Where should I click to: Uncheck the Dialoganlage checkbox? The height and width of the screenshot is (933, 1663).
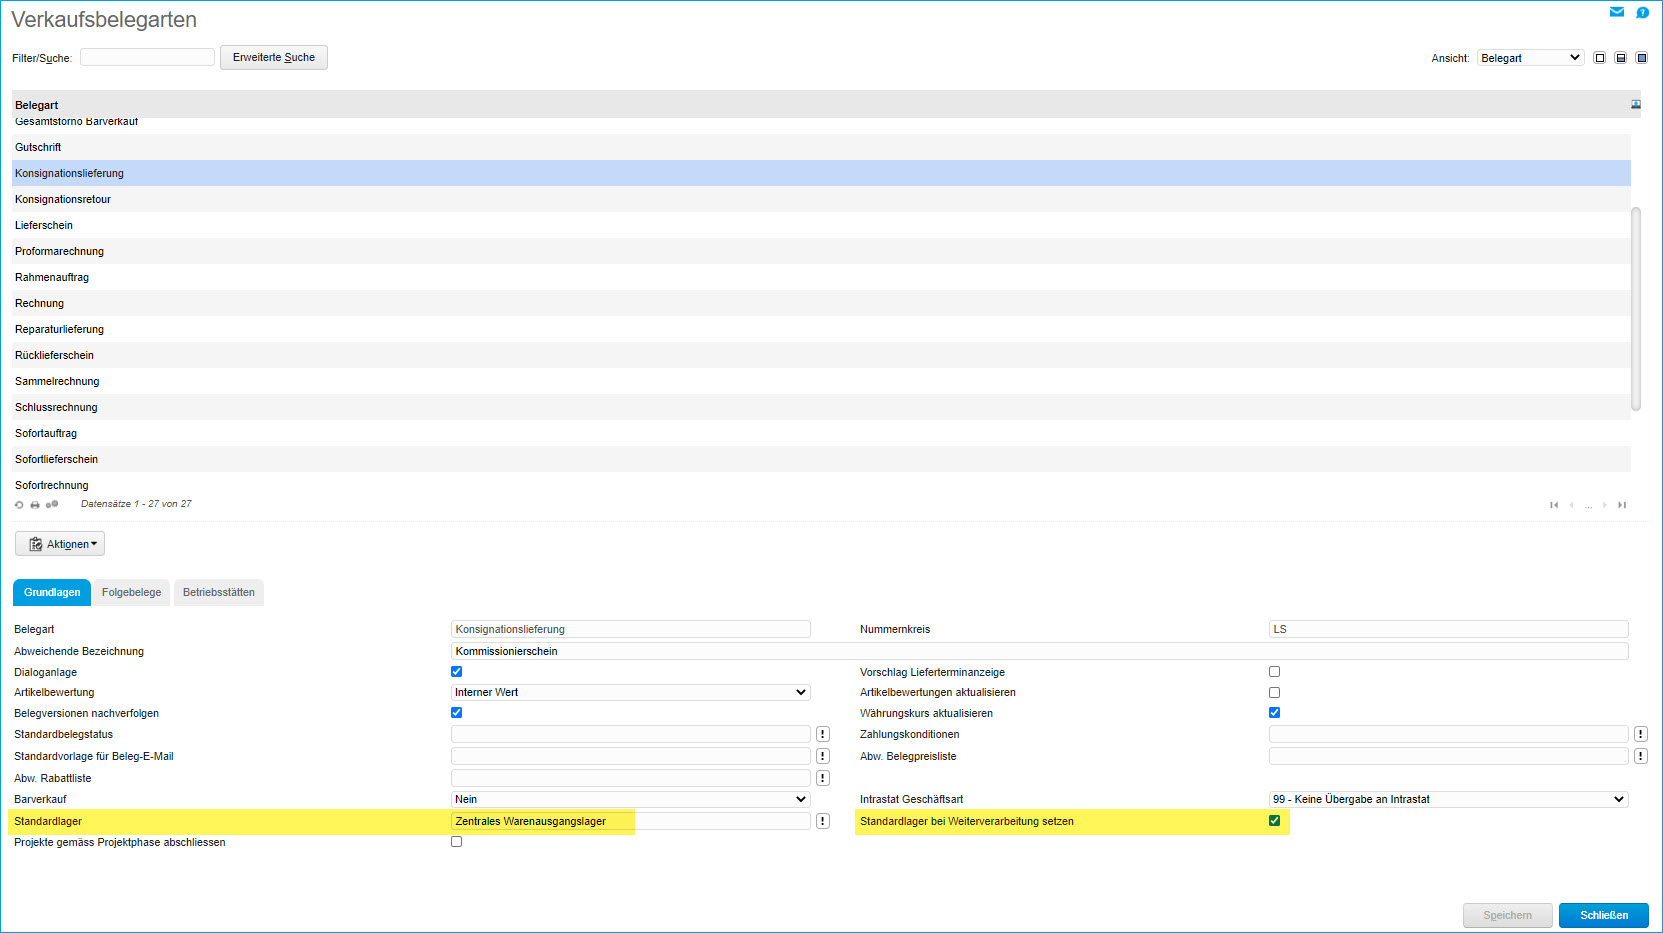pos(457,672)
